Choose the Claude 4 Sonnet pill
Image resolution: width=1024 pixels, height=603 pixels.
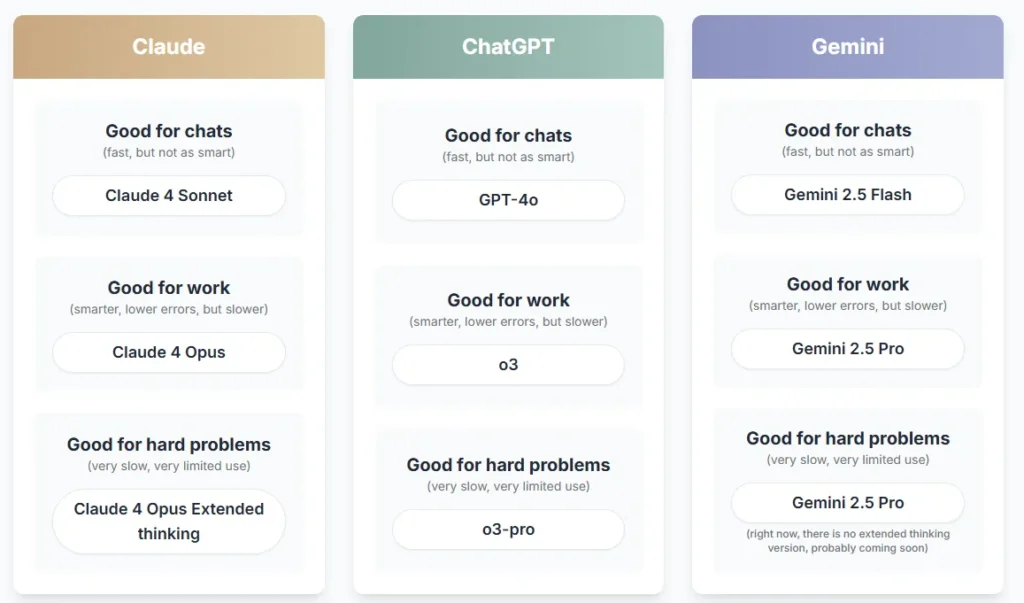coord(168,195)
